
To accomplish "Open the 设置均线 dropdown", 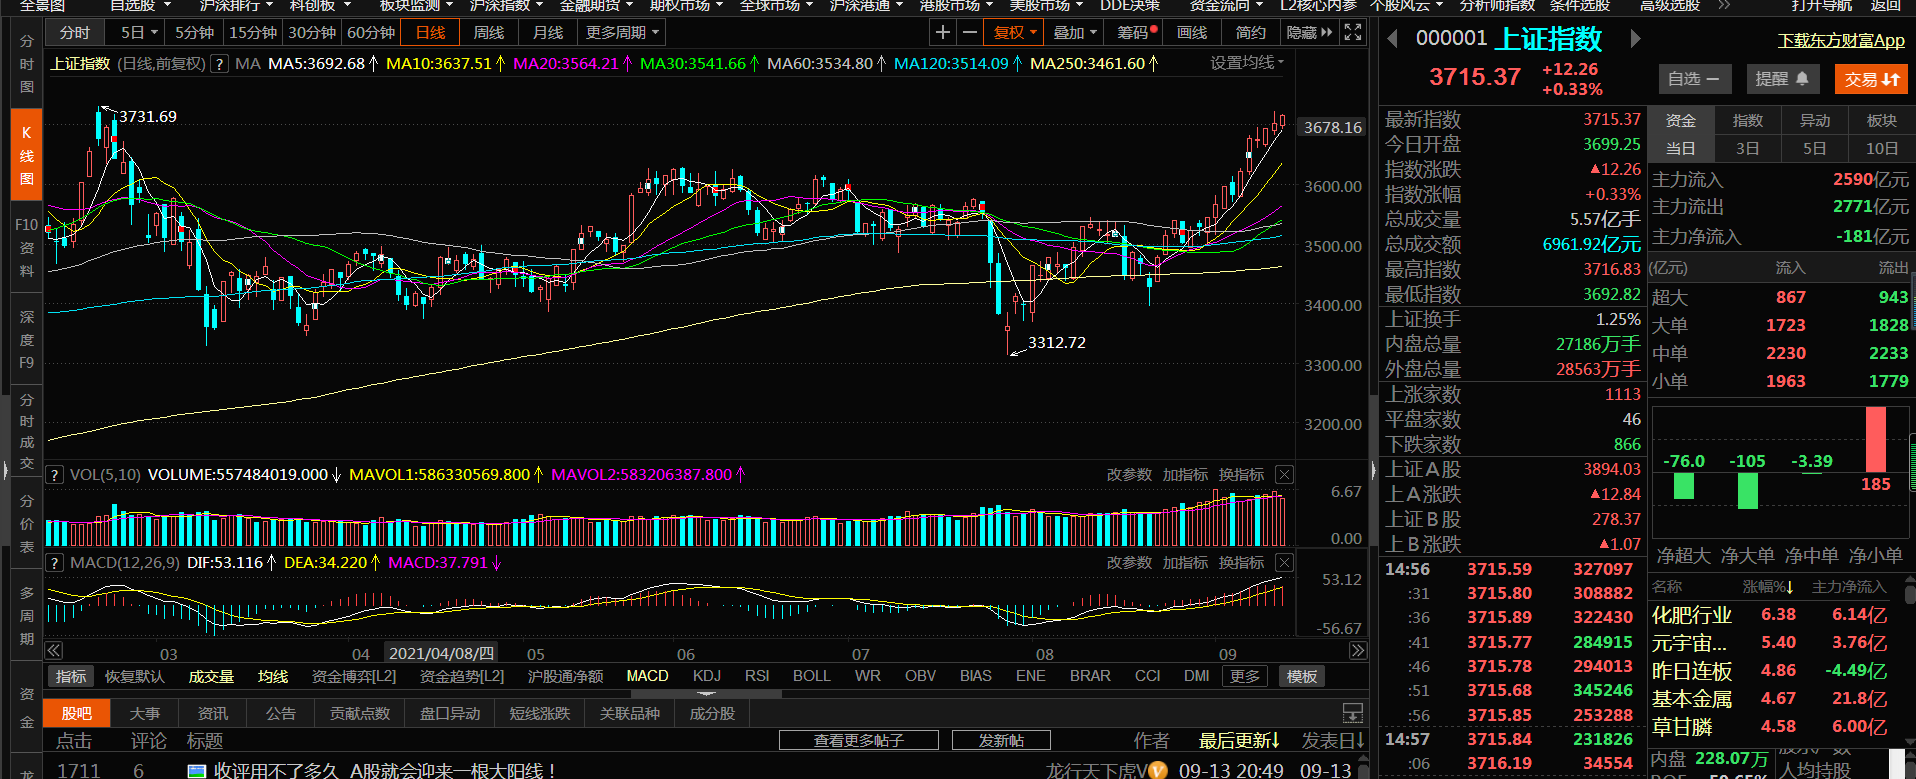I will [1247, 63].
